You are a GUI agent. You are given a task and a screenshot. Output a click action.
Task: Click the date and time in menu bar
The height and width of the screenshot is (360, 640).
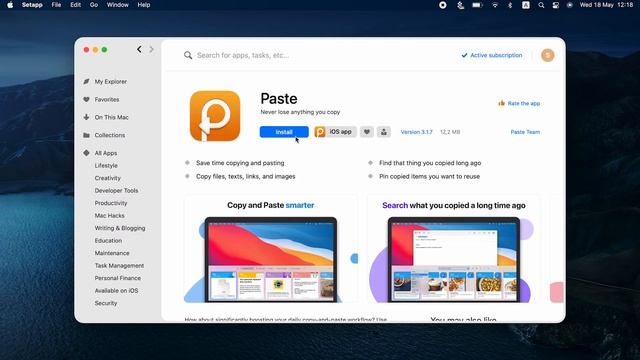606,5
